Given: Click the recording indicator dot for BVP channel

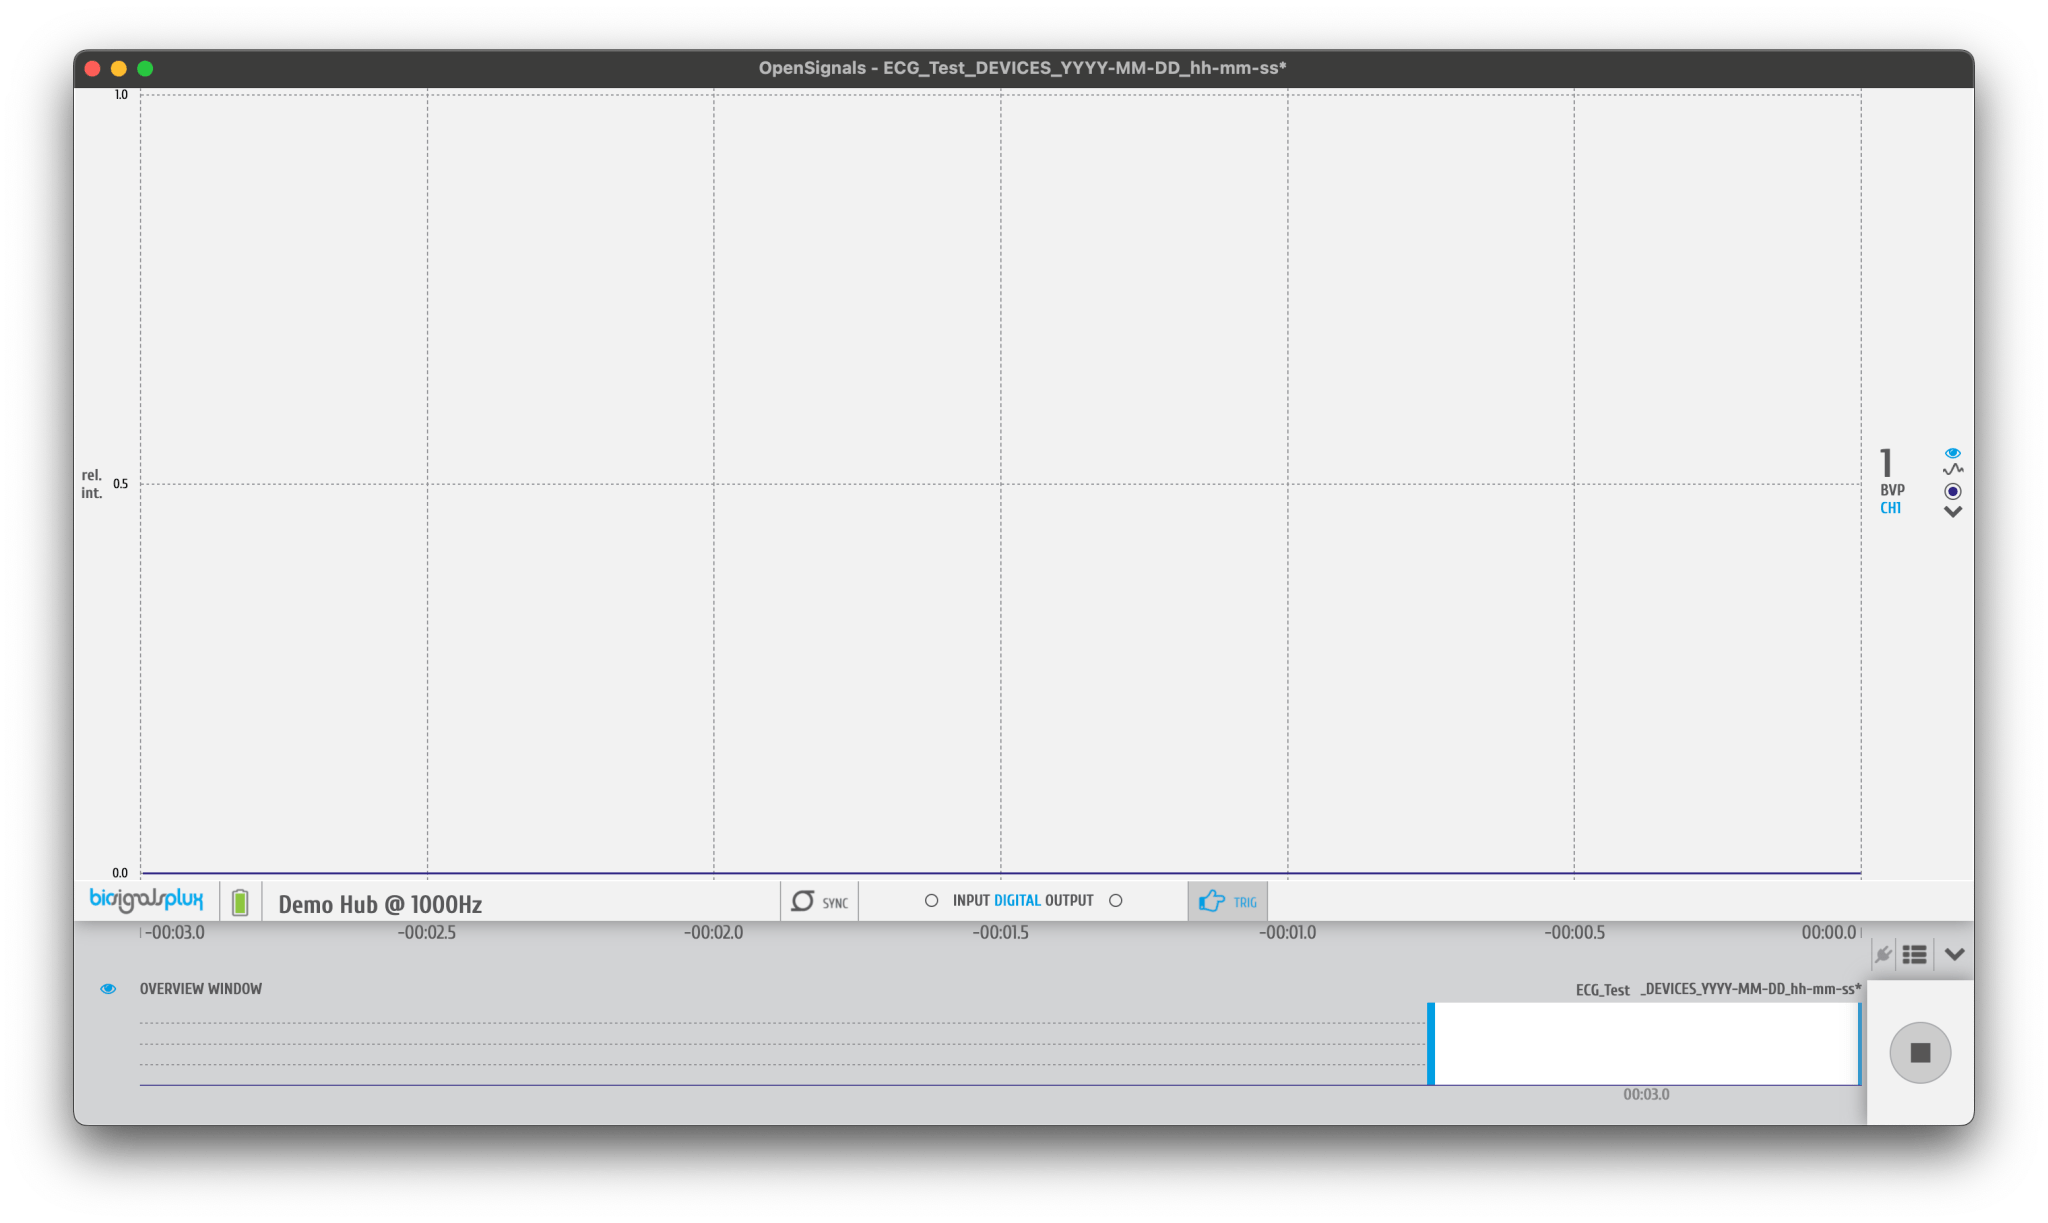Looking at the screenshot, I should [x=1952, y=490].
